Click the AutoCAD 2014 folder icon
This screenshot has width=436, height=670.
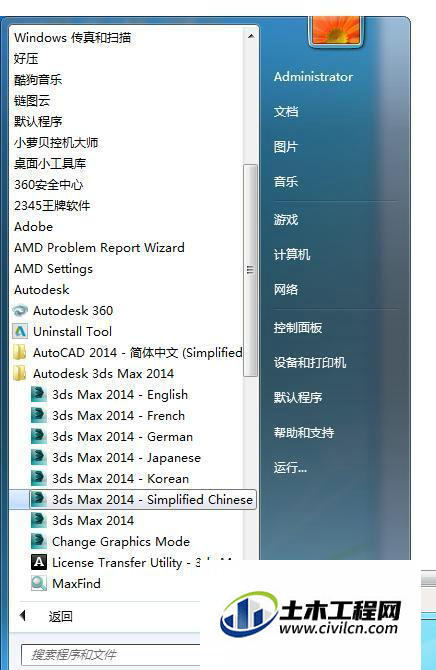pyautogui.click(x=20, y=353)
